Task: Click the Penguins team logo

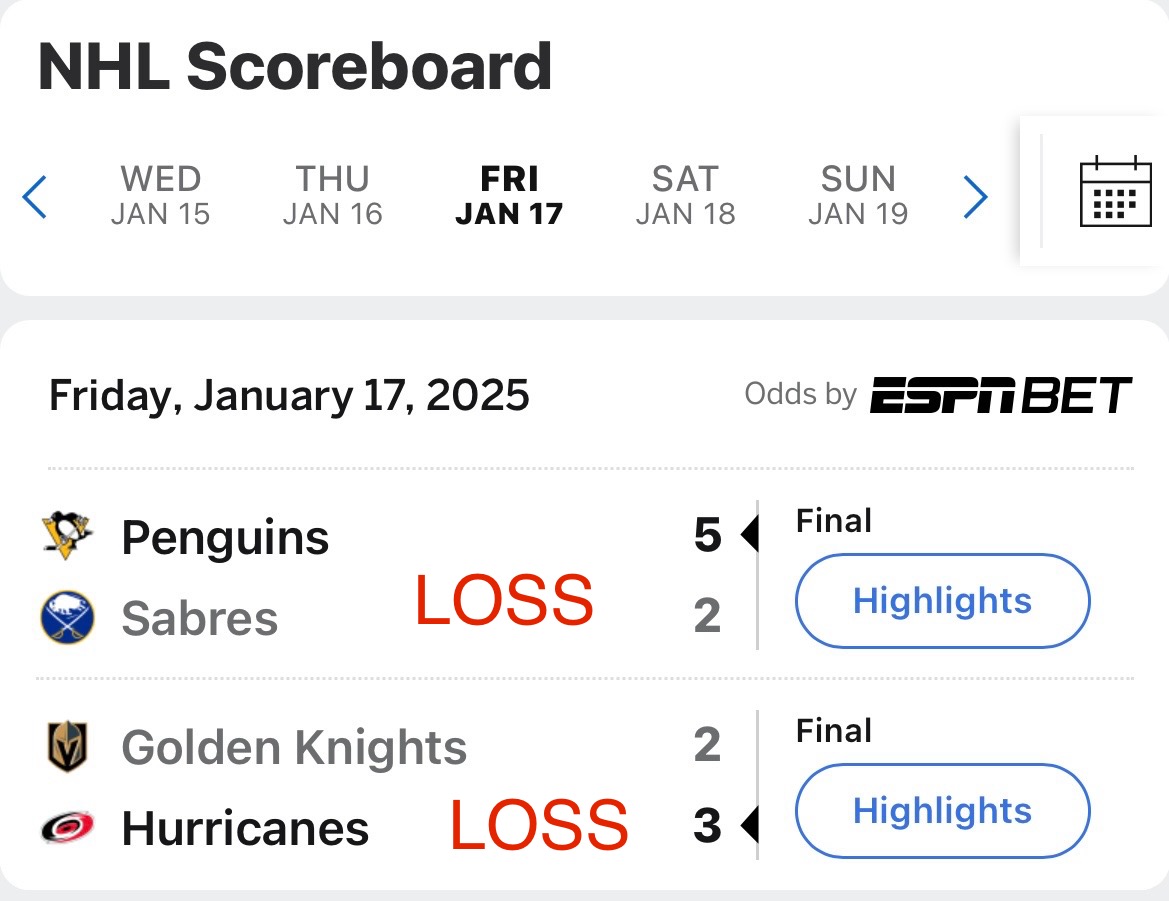Action: (x=67, y=535)
